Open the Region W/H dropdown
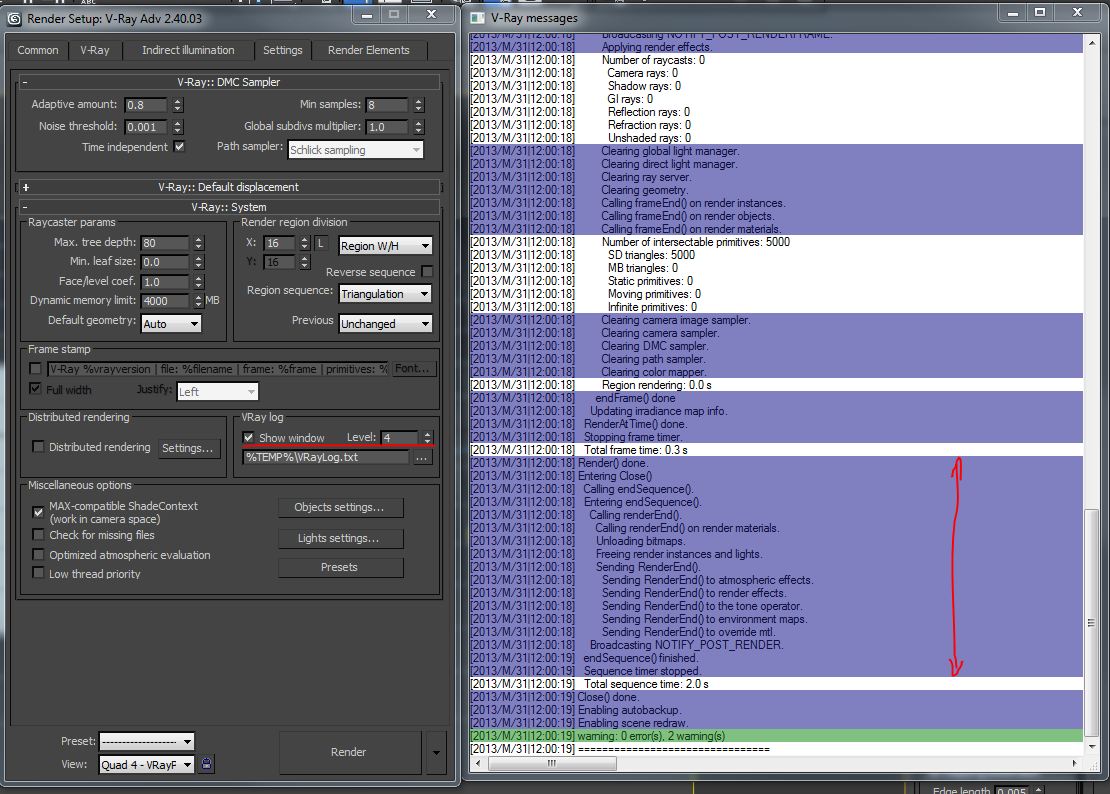 pos(385,246)
